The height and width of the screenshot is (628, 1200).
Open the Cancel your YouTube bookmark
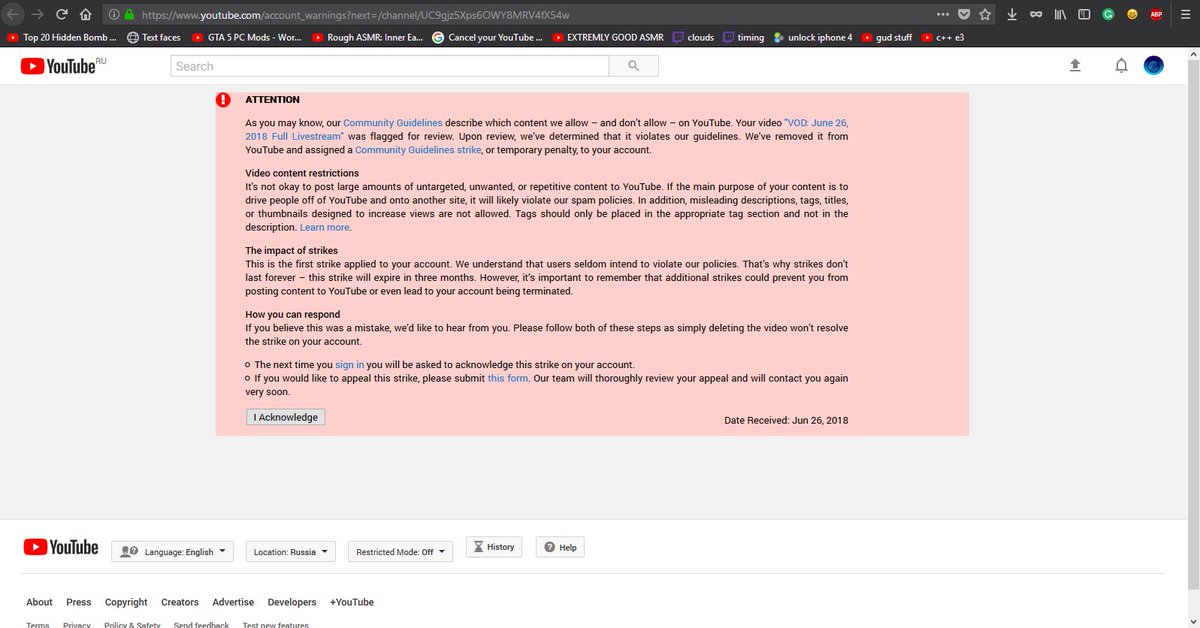pos(488,37)
